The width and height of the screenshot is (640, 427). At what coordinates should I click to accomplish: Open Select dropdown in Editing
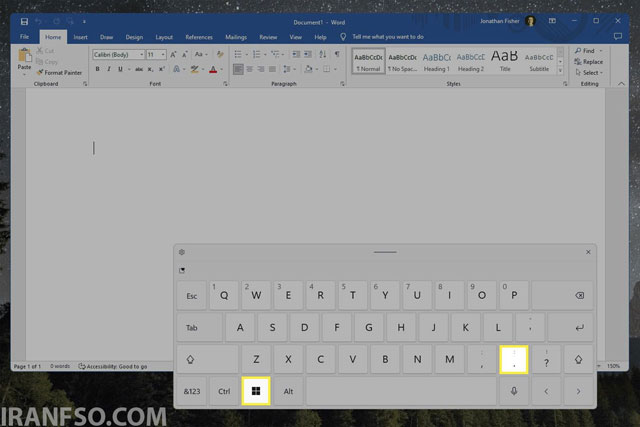coord(589,73)
